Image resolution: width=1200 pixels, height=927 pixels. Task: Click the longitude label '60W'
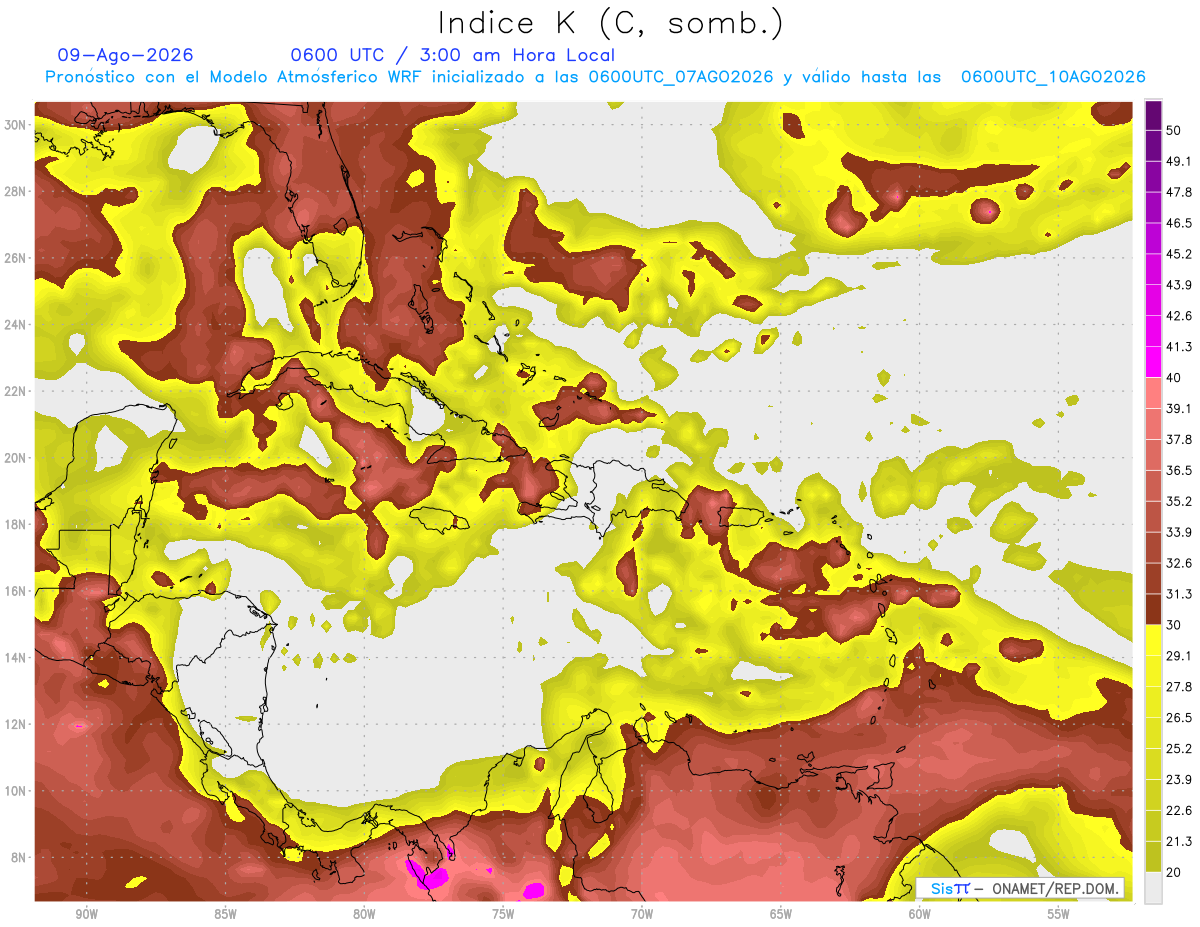pyautogui.click(x=920, y=914)
